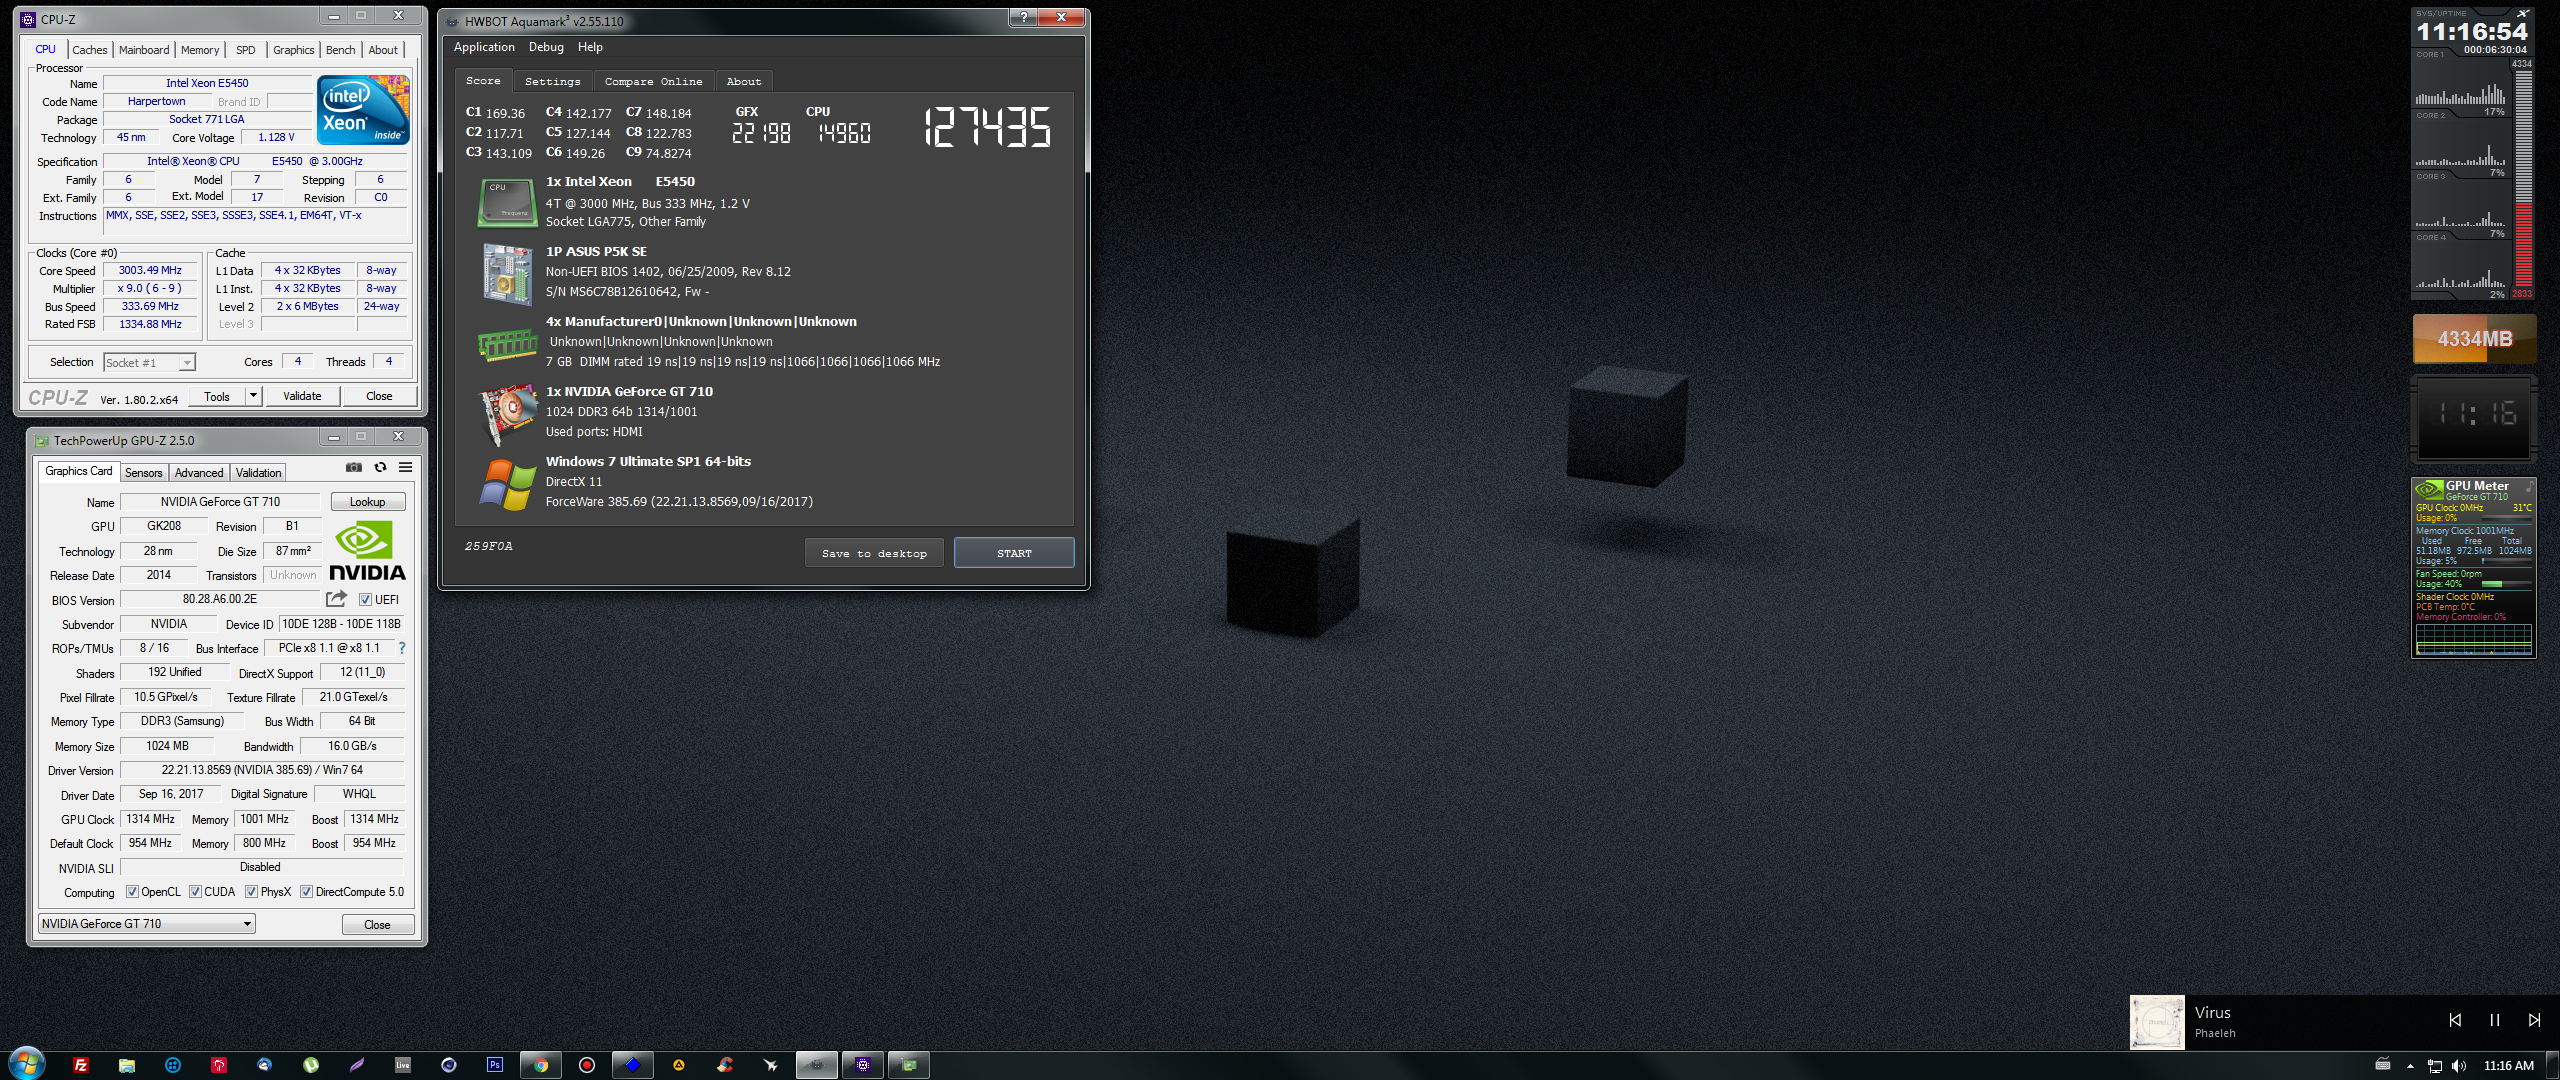Click the RAM module icon in Aquamark
Image resolution: width=2560 pixels, height=1080 pixels.
pos(507,345)
